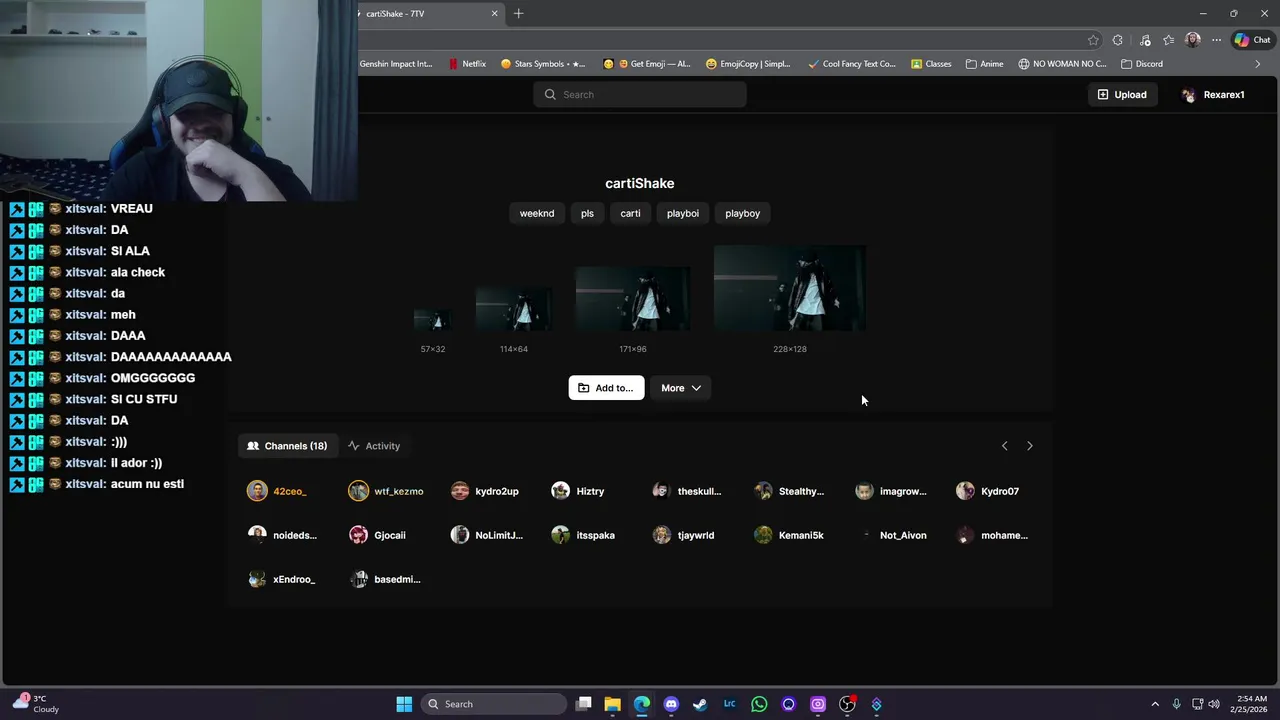This screenshot has height=720, width=1280.
Task: Open the Classes bookmark folder
Action: coord(931,64)
